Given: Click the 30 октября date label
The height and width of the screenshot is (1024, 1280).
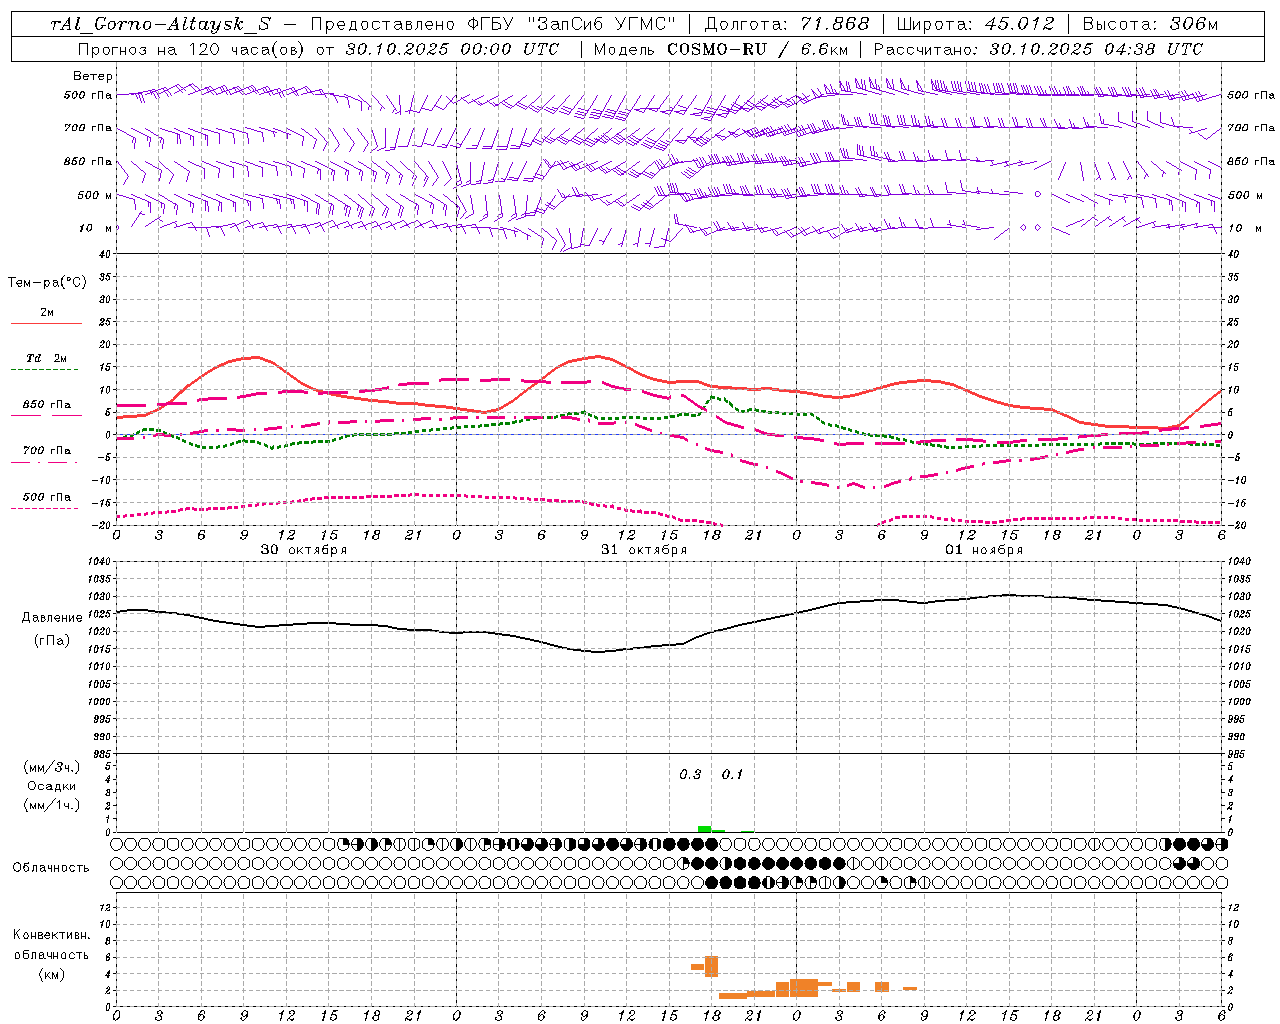Looking at the screenshot, I should pos(304,550).
